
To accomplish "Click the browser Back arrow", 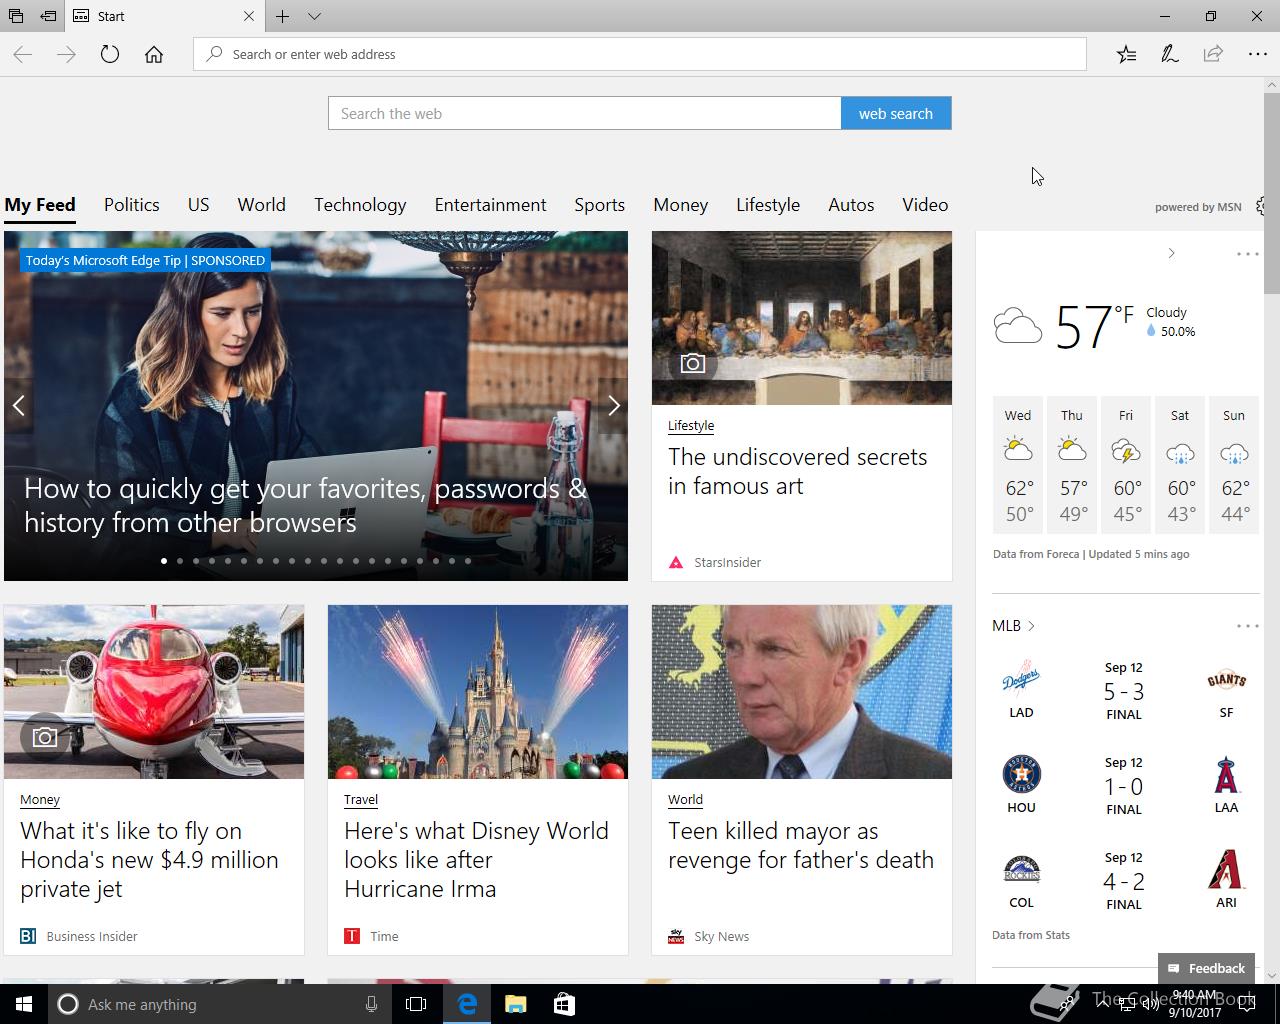I will [x=23, y=54].
